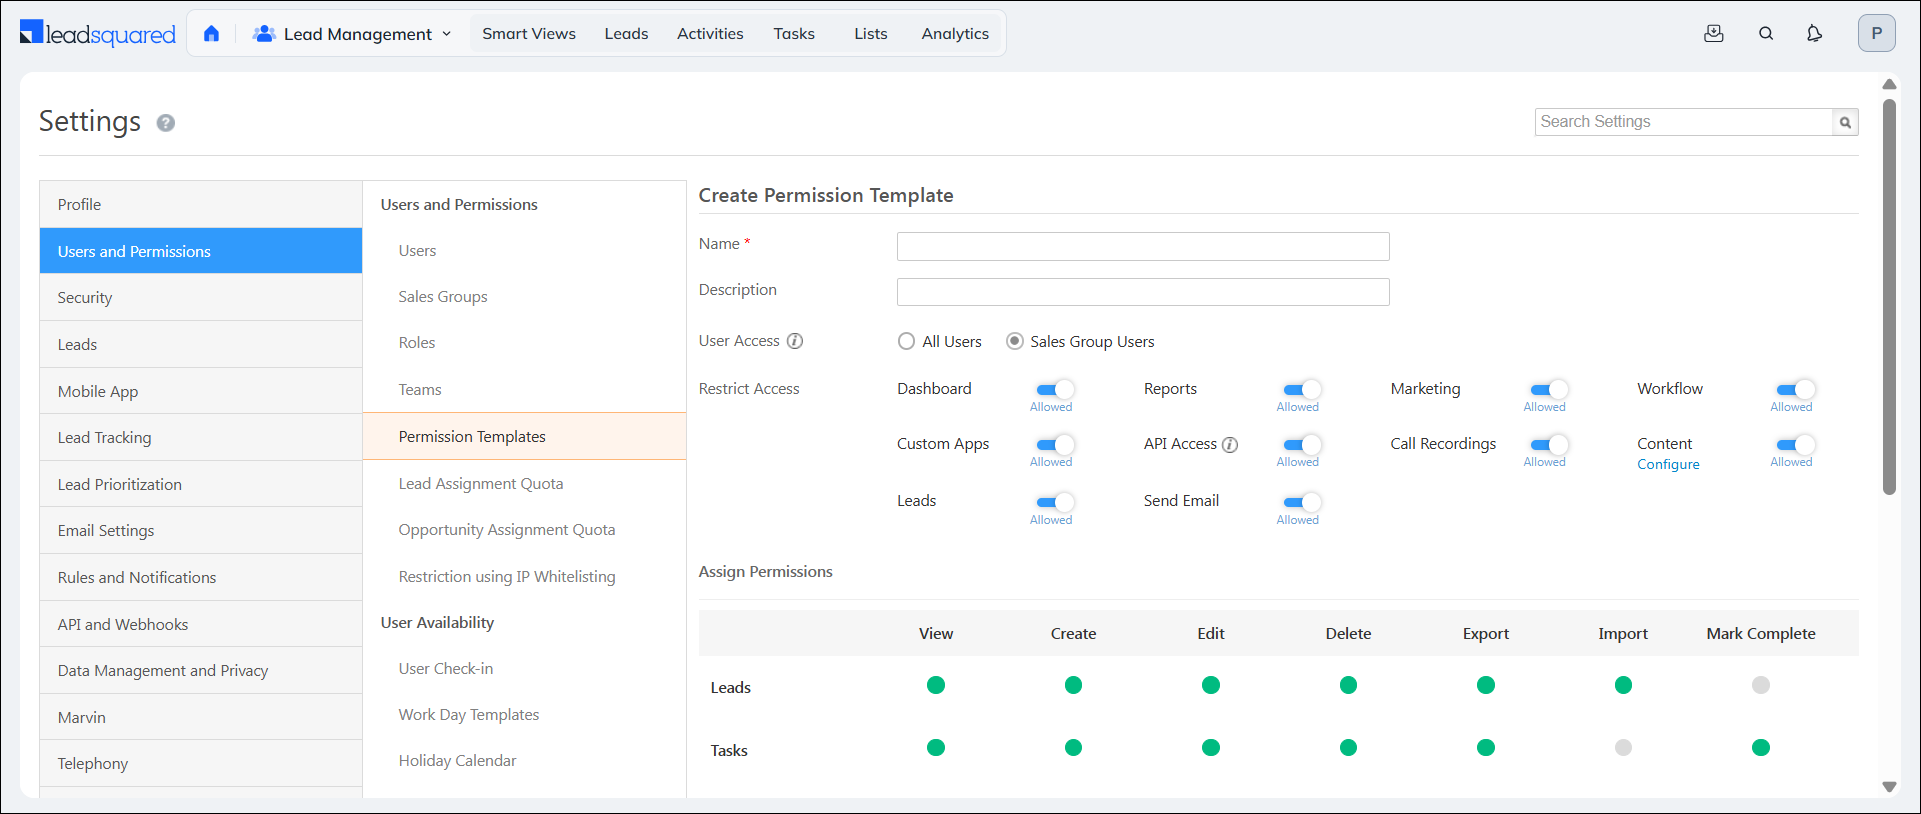Screen dimensions: 1921x814
Task: Toggle Leads restrict access switch
Action: pyautogui.click(x=1055, y=502)
